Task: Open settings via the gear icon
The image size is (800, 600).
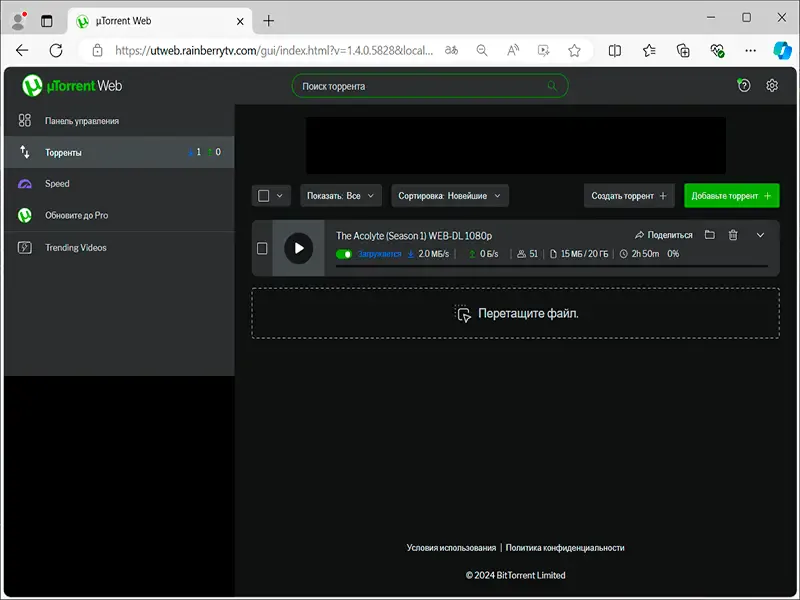Action: 772,86
